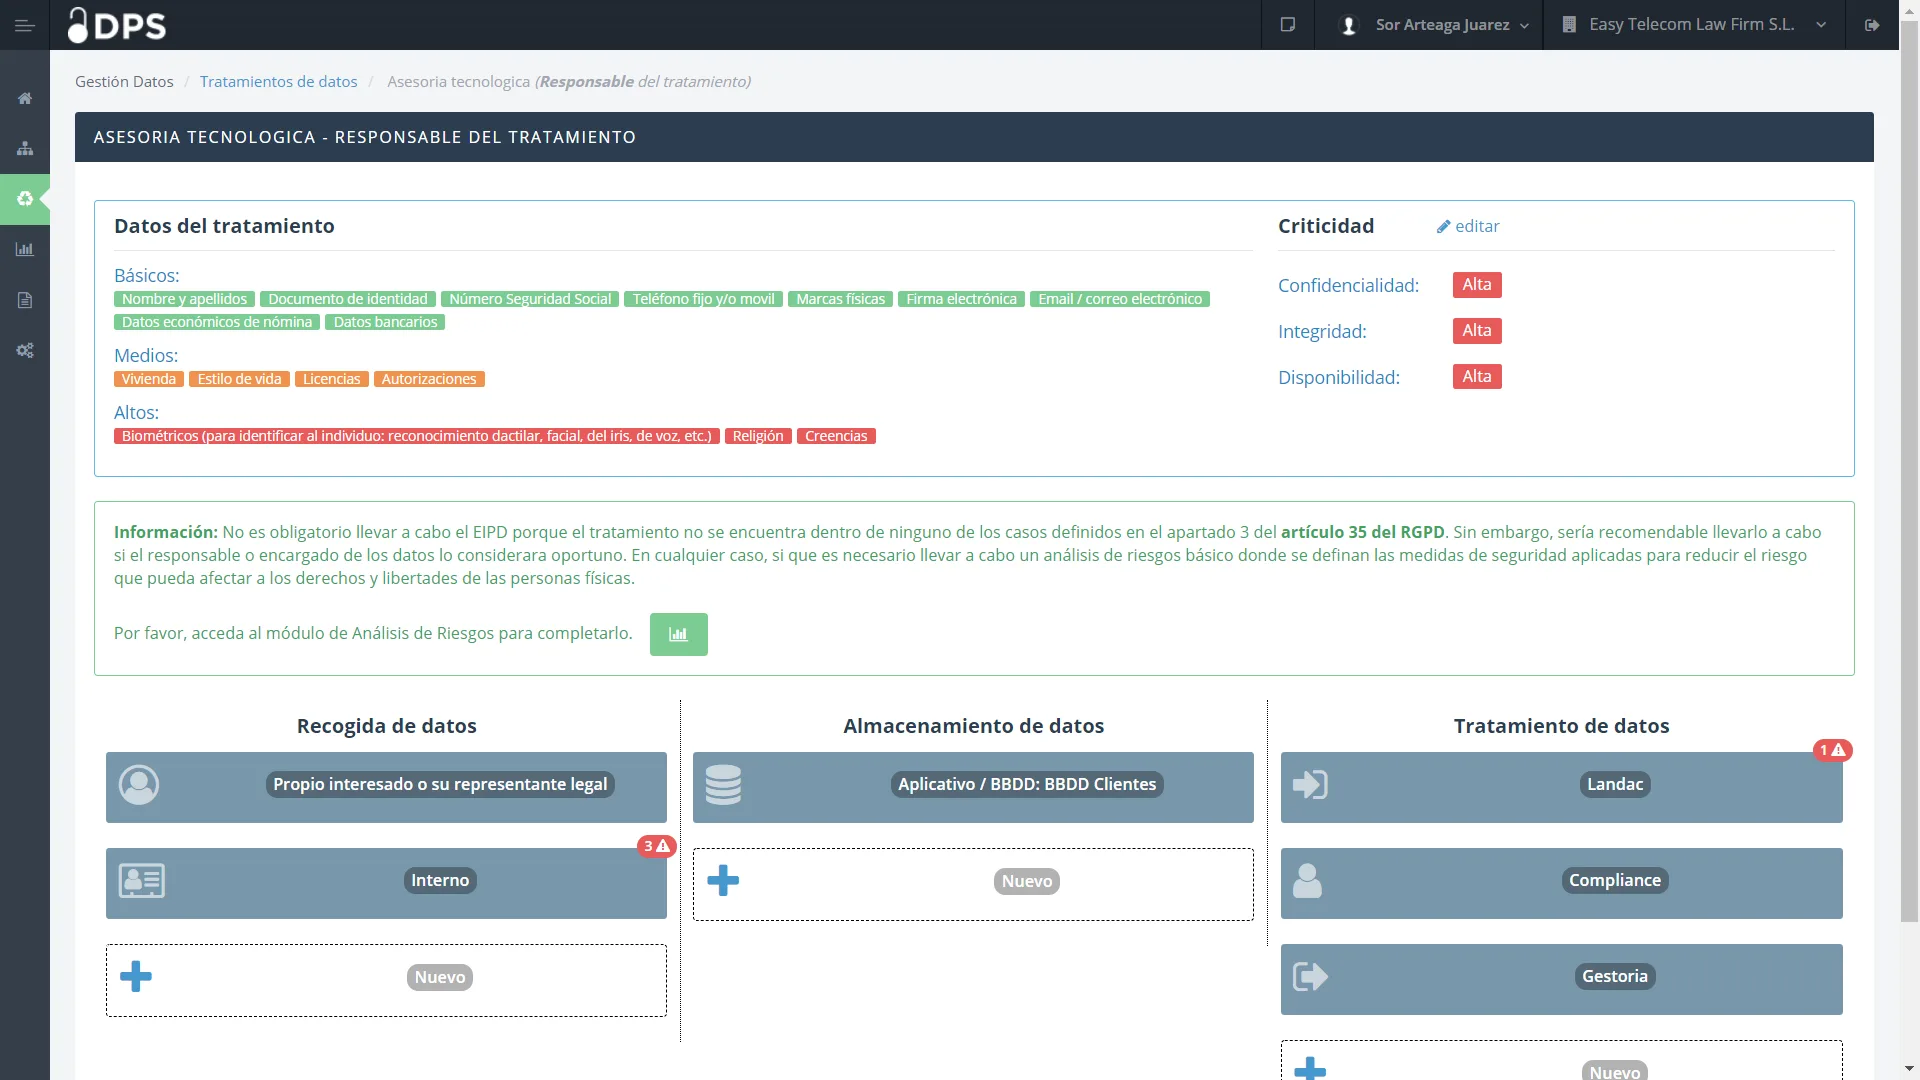Image resolution: width=1920 pixels, height=1080 pixels.
Task: Click the logout icon at top right
Action: pyautogui.click(x=1872, y=25)
